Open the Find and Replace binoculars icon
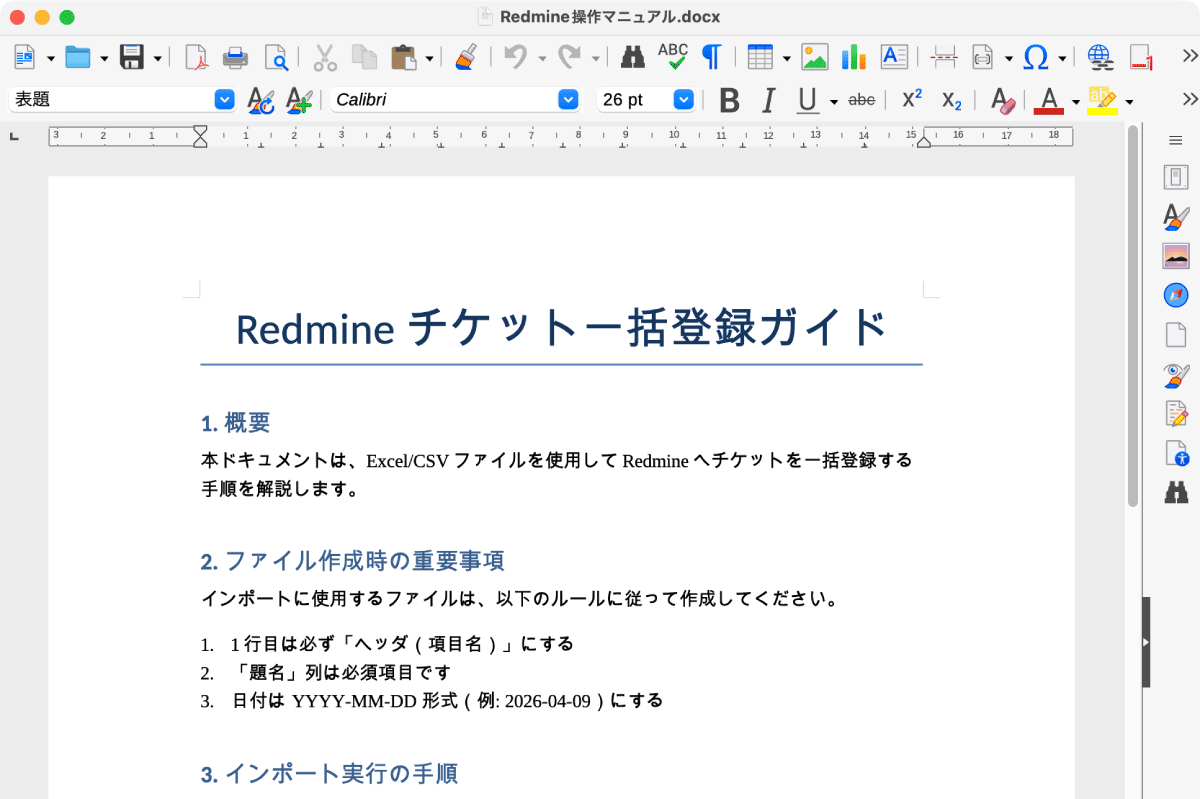This screenshot has height=799, width=1200. point(632,57)
